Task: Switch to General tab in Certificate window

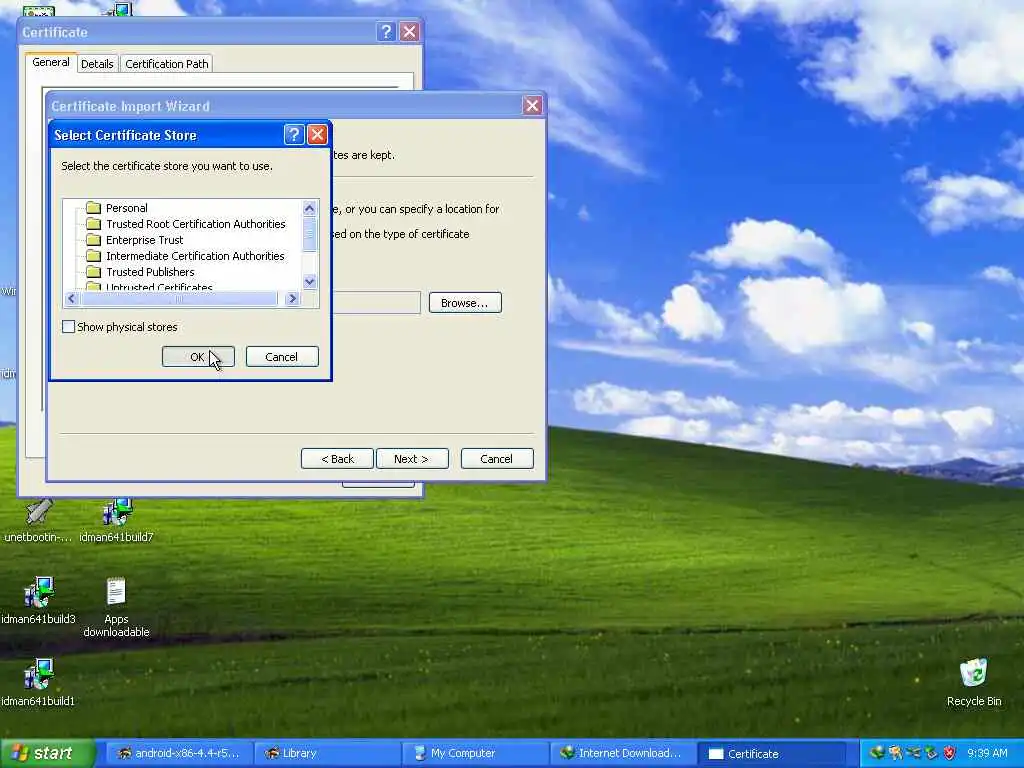Action: [x=51, y=62]
